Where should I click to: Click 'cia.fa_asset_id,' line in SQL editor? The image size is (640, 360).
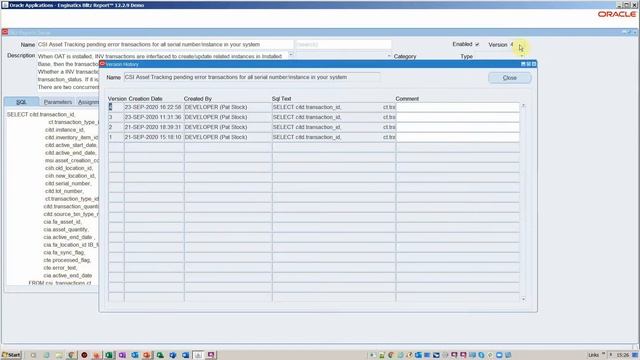pos(62,222)
